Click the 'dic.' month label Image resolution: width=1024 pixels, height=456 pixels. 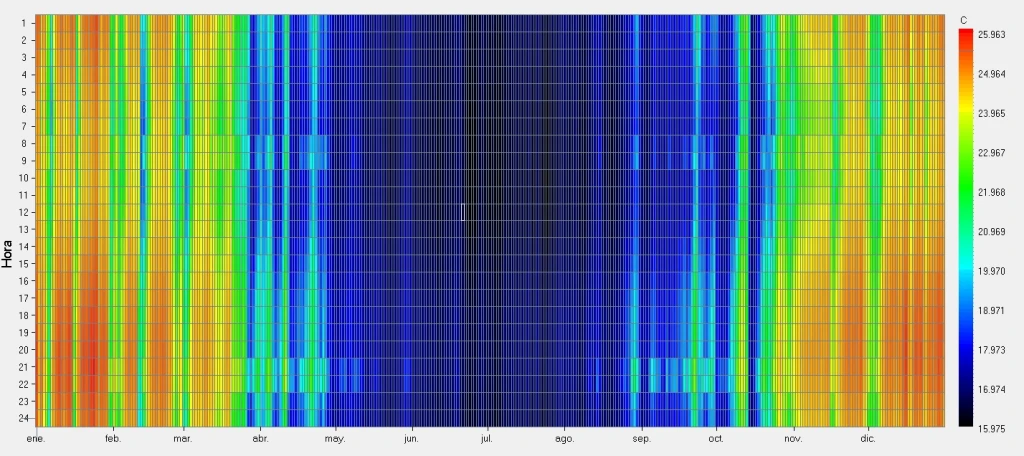tap(867, 439)
